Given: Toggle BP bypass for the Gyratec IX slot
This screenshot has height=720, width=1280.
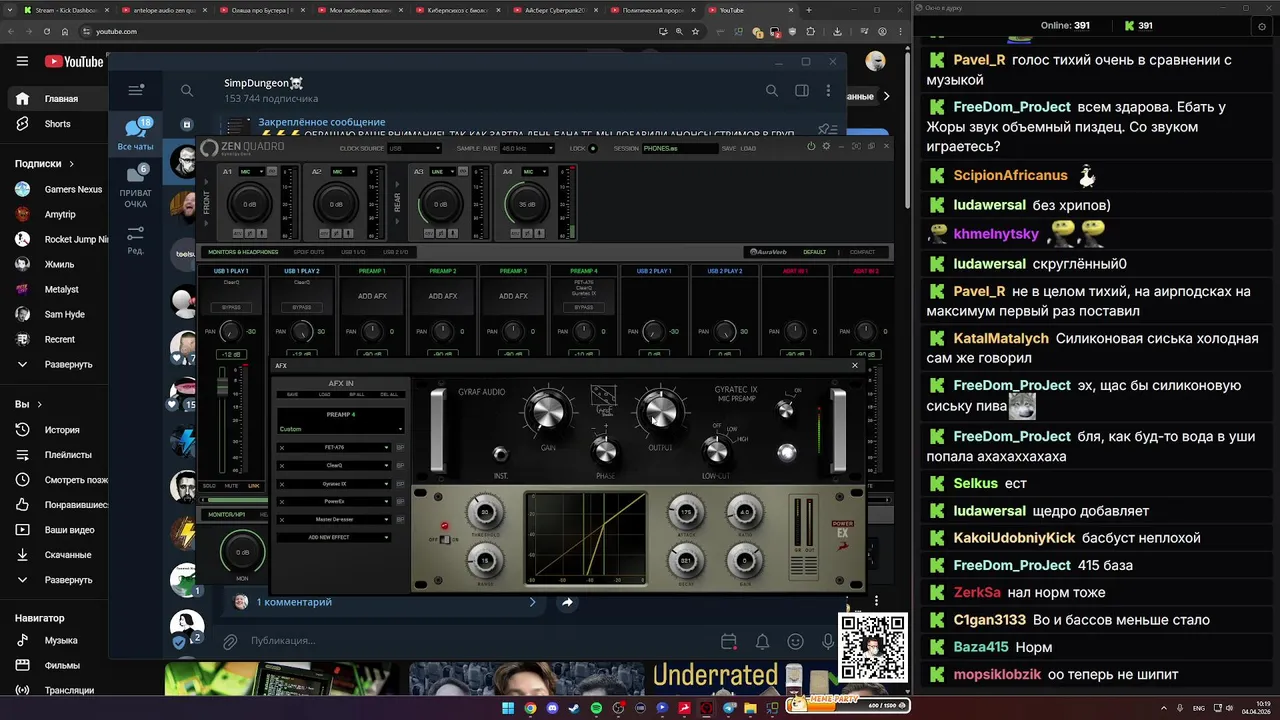Looking at the screenshot, I should 400,484.
